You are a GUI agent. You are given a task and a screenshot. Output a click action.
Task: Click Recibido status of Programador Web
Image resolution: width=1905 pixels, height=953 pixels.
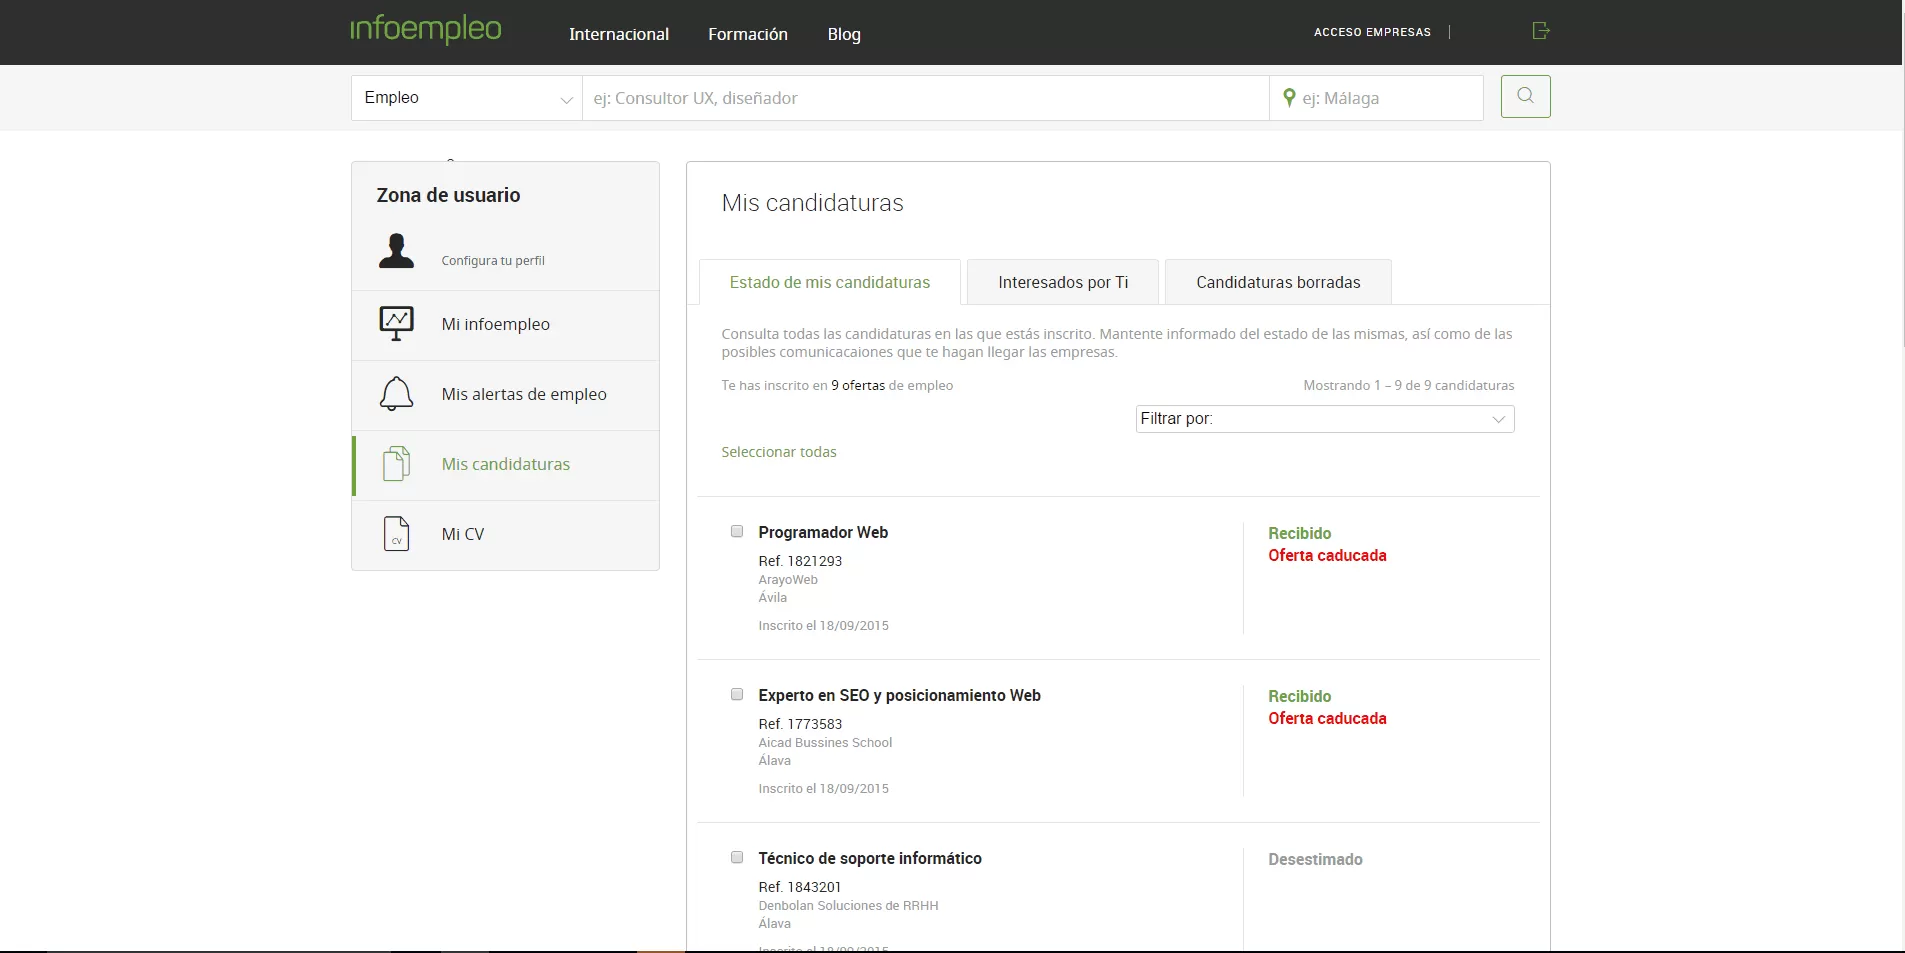1300,533
